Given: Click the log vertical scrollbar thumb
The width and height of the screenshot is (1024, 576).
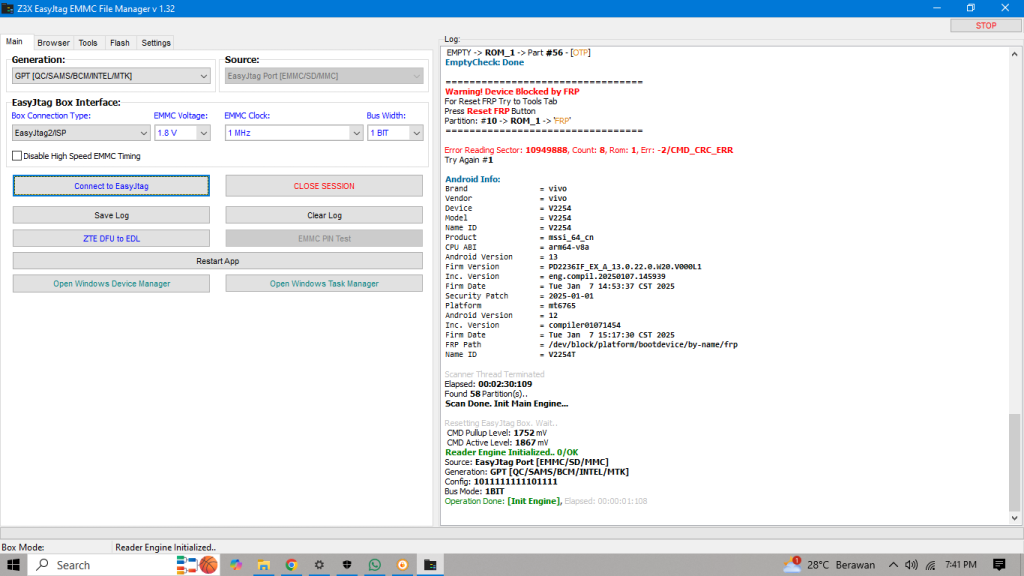Looking at the screenshot, I should pos(1014,462).
